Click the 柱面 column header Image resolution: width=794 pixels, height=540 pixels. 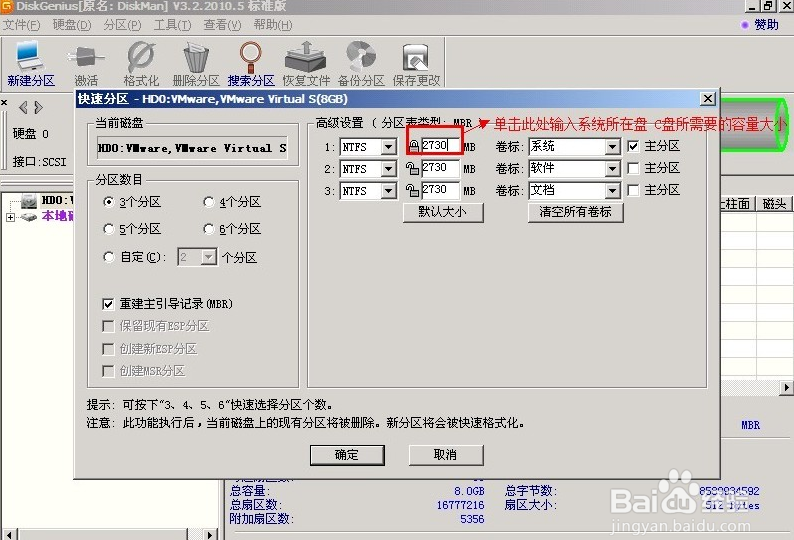click(x=738, y=204)
